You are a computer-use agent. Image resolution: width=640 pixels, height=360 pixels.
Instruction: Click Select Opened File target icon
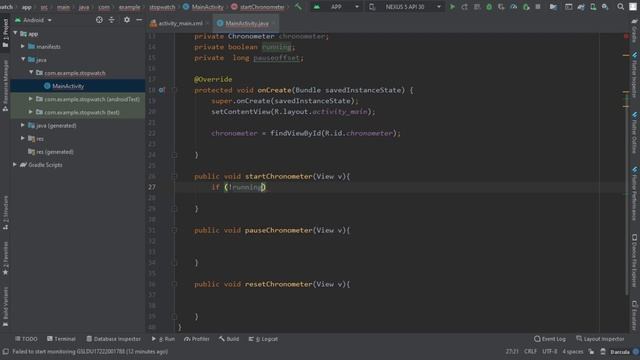[99, 20]
